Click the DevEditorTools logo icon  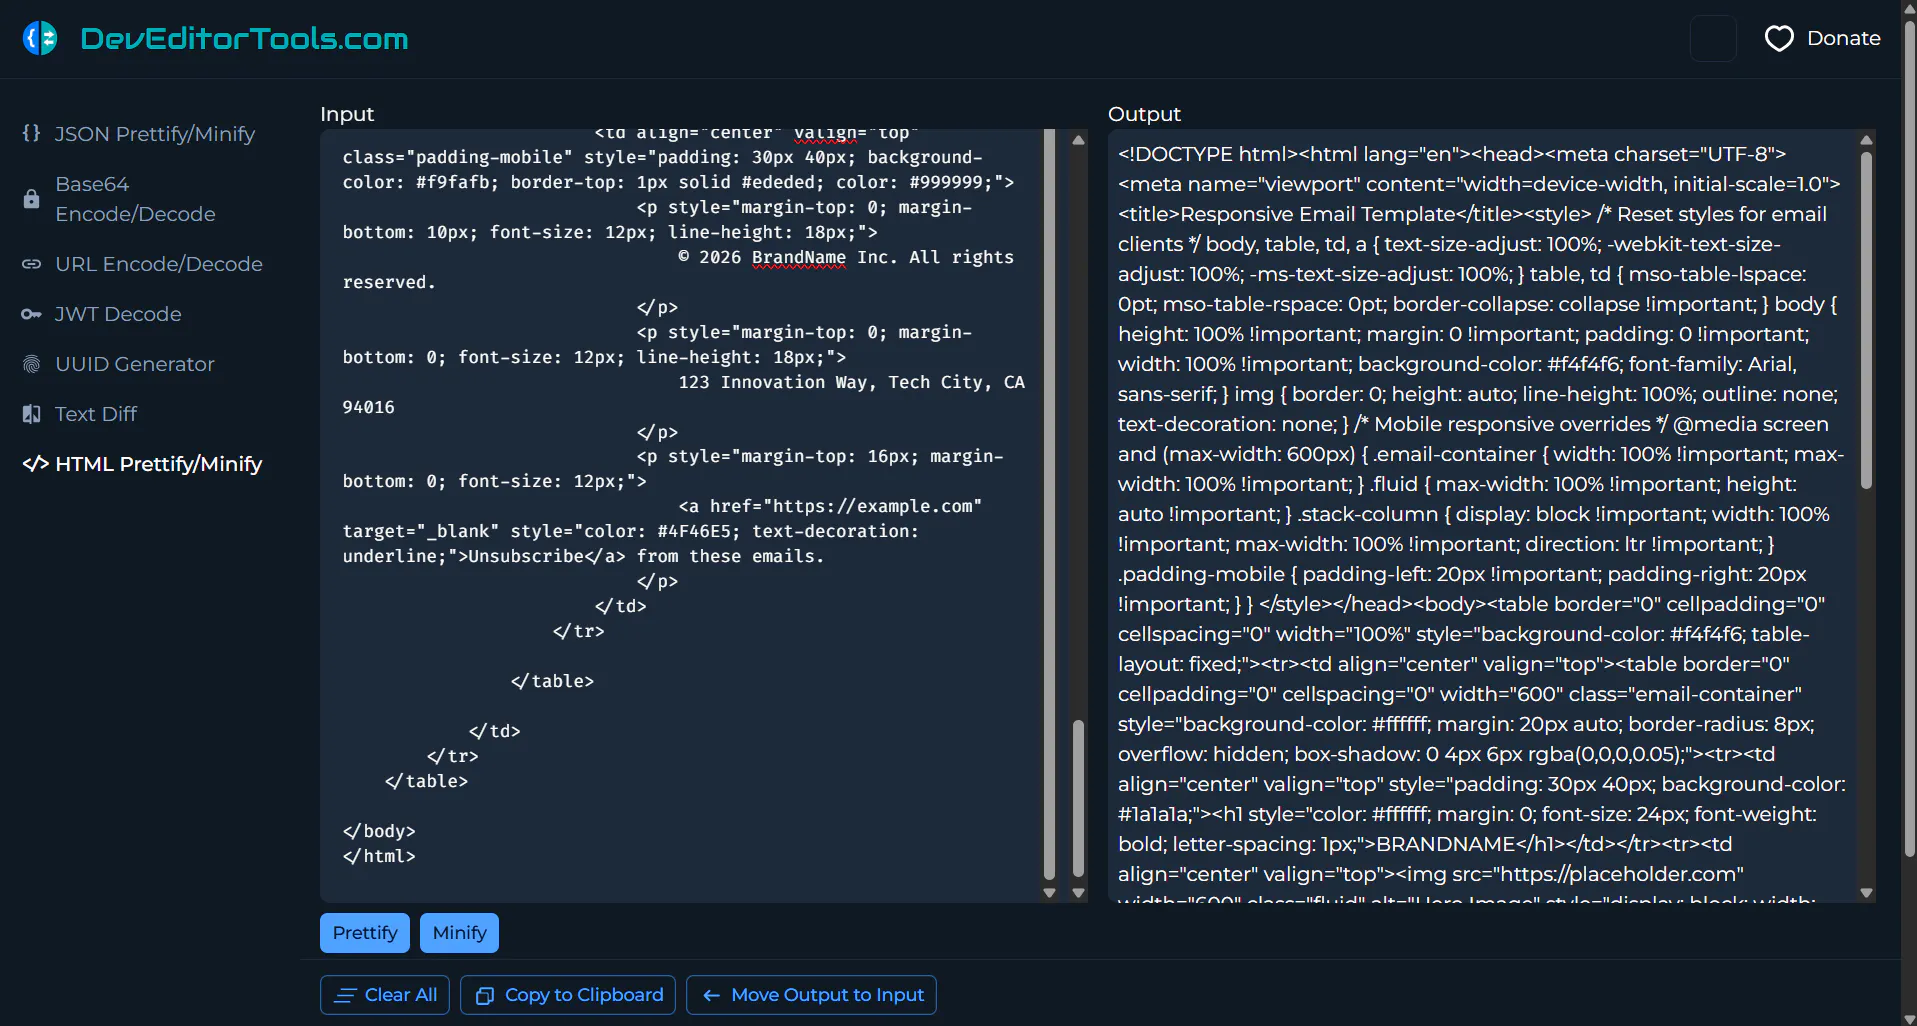click(40, 38)
